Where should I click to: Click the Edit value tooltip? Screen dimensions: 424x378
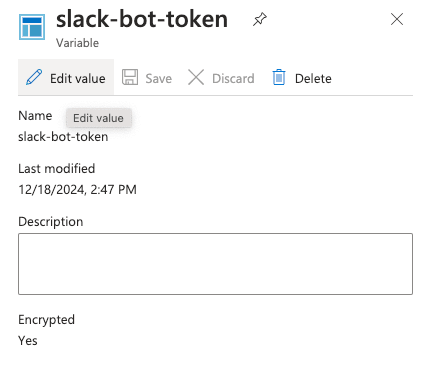pyautogui.click(x=99, y=118)
